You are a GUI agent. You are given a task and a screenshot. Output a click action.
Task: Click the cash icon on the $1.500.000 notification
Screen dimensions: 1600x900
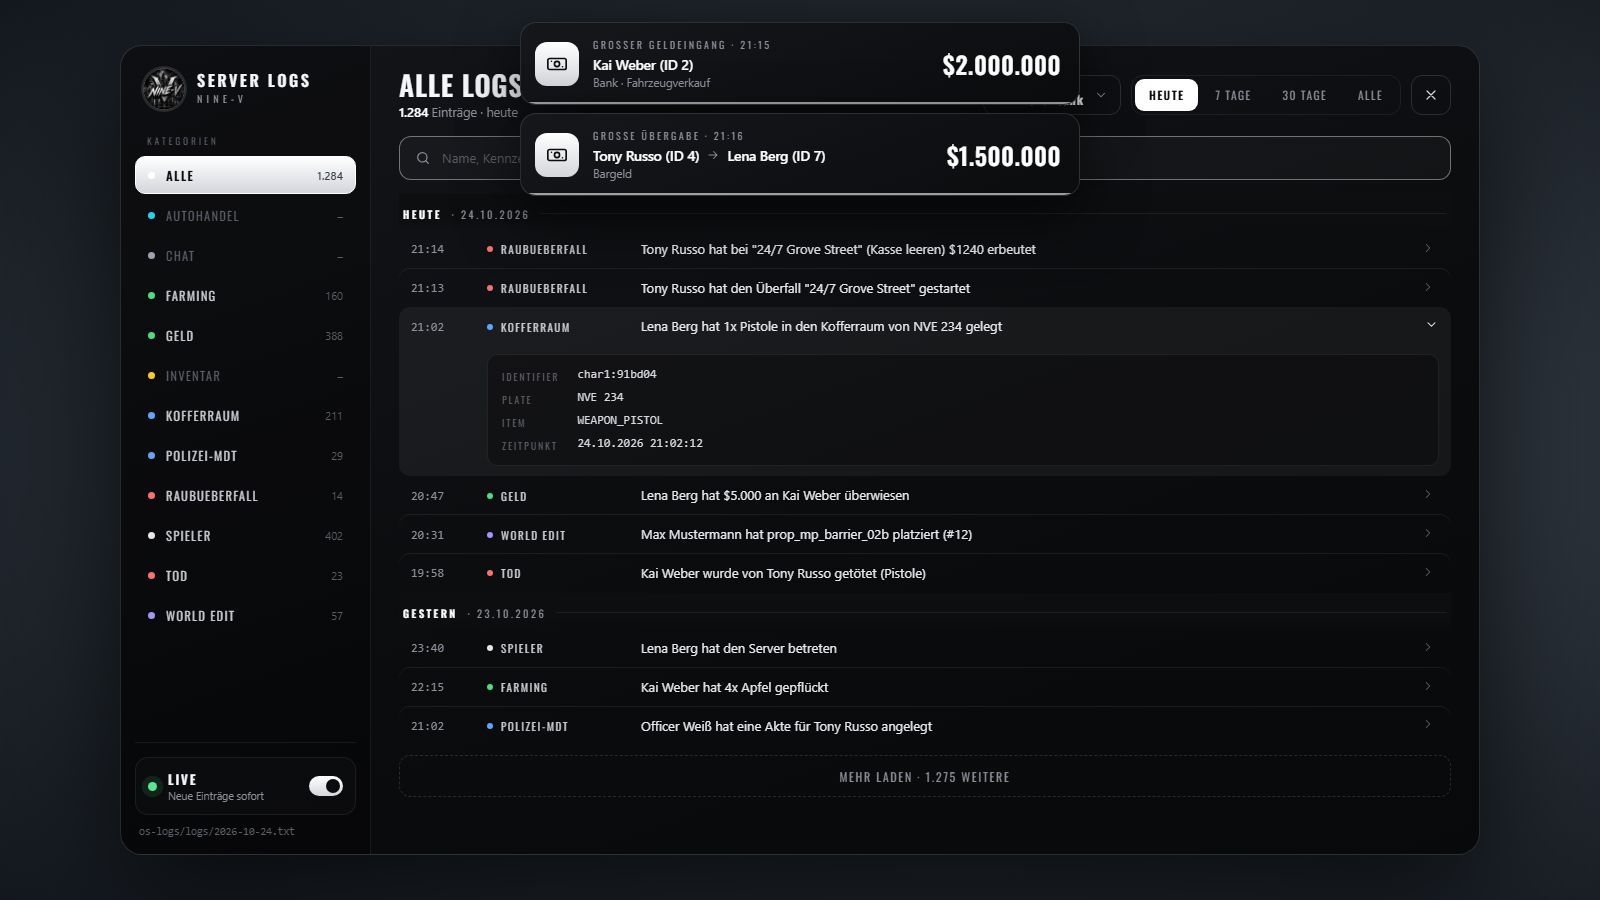pos(557,155)
